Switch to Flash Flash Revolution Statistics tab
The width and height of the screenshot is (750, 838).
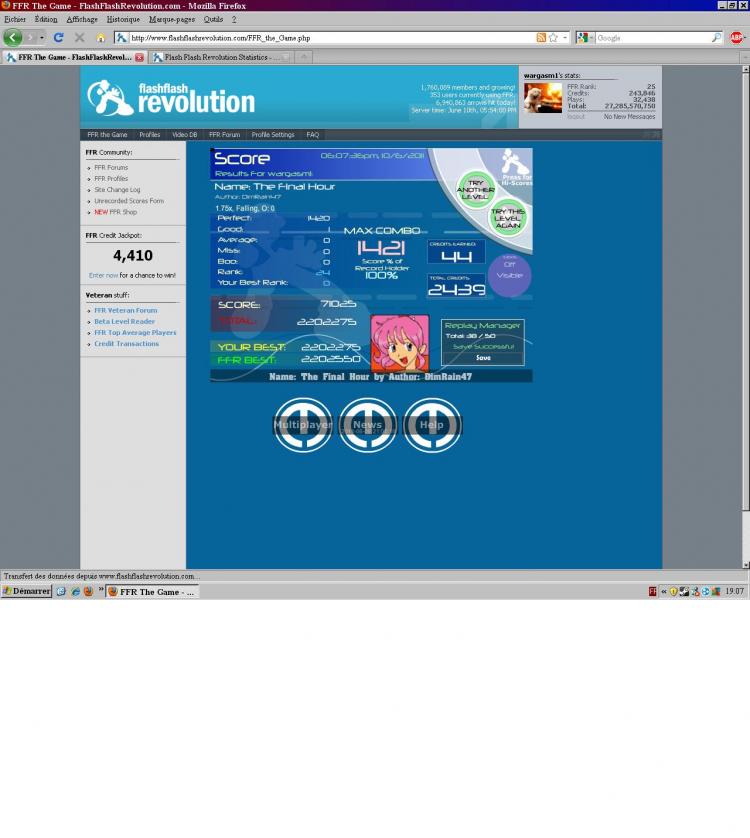pyautogui.click(x=216, y=58)
